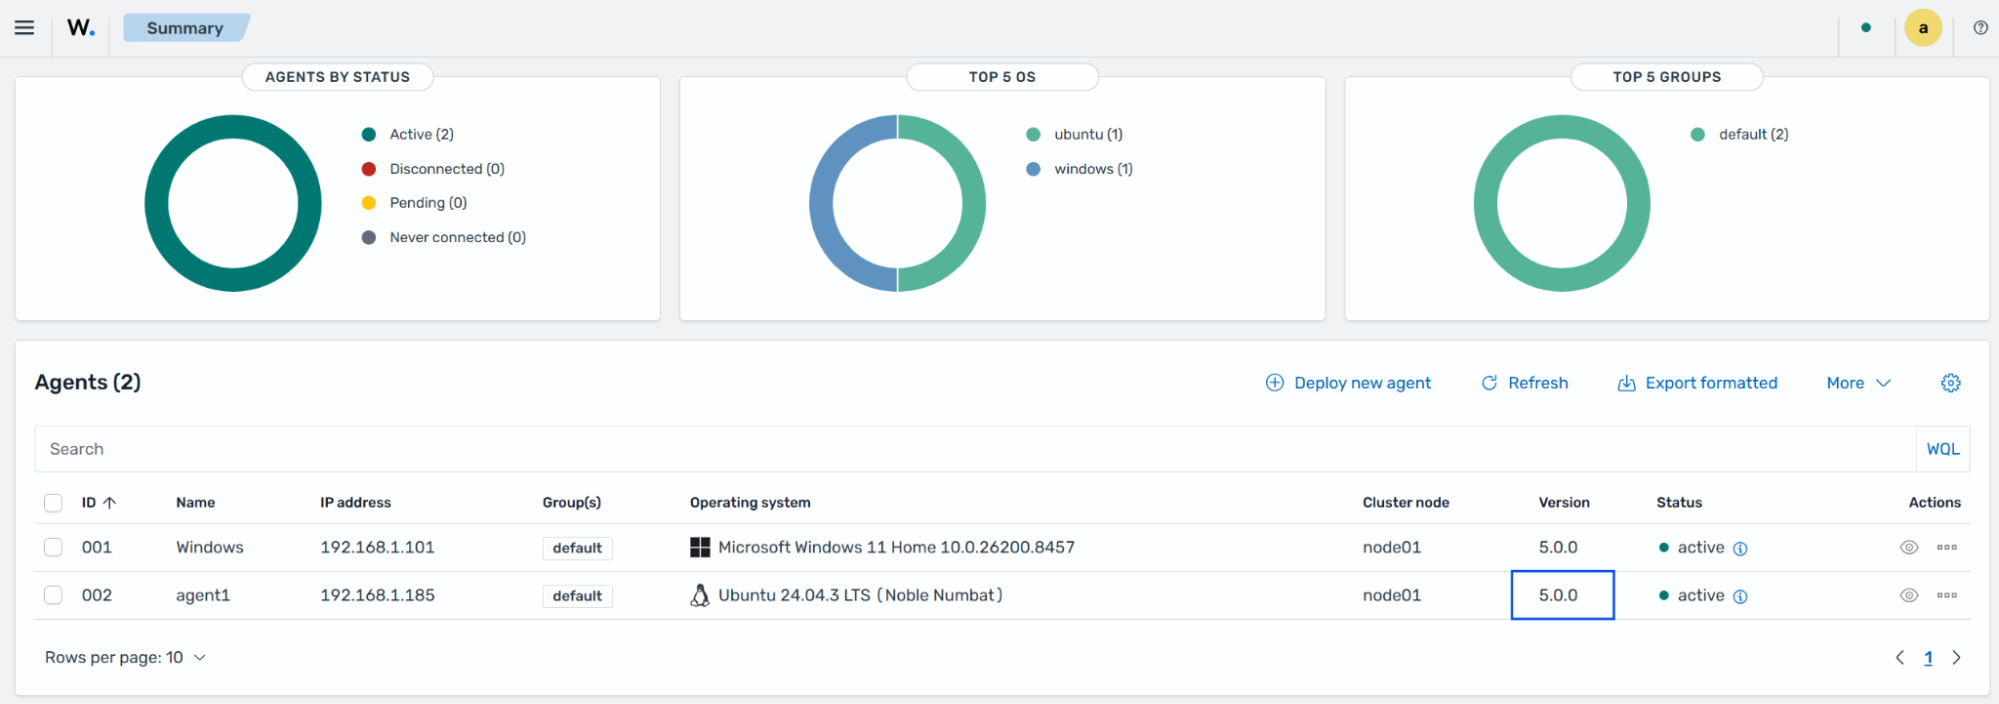Open agent named agent1
The height and width of the screenshot is (704, 1999).
tap(203, 595)
